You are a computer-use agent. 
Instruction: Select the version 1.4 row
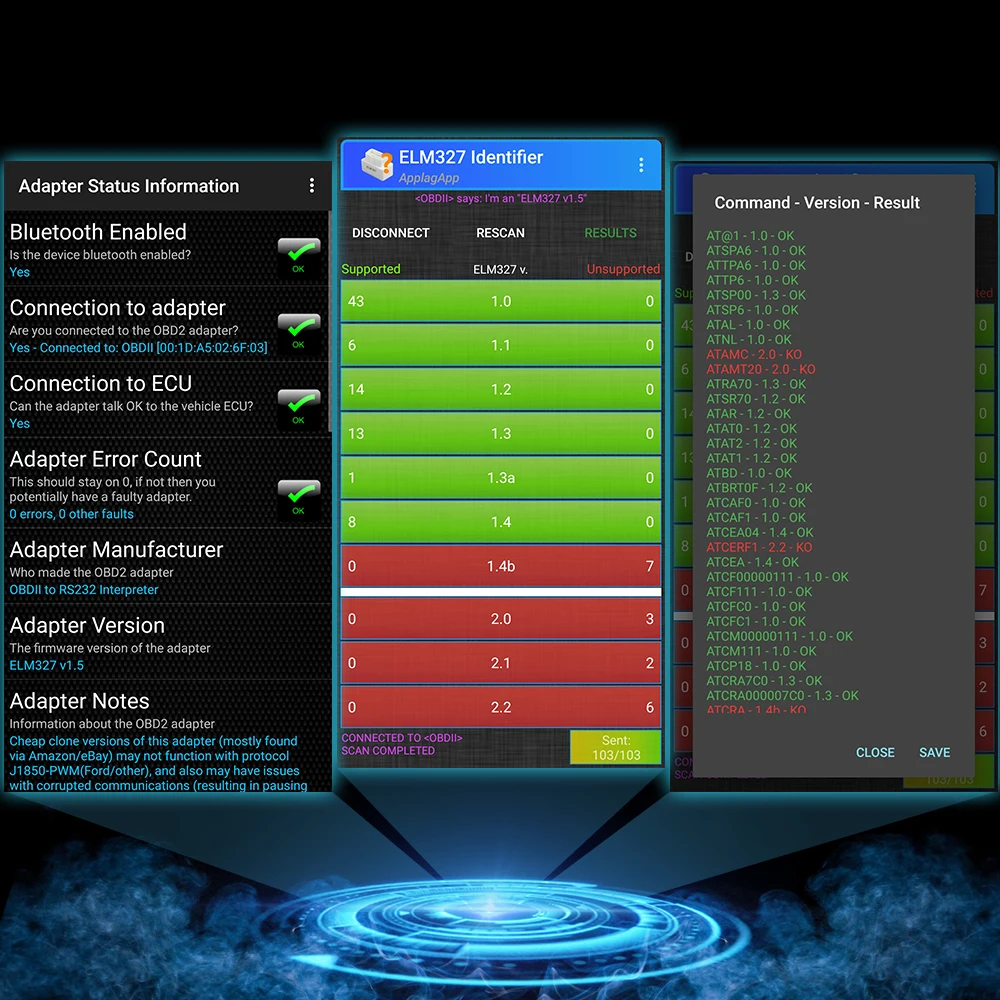(501, 522)
